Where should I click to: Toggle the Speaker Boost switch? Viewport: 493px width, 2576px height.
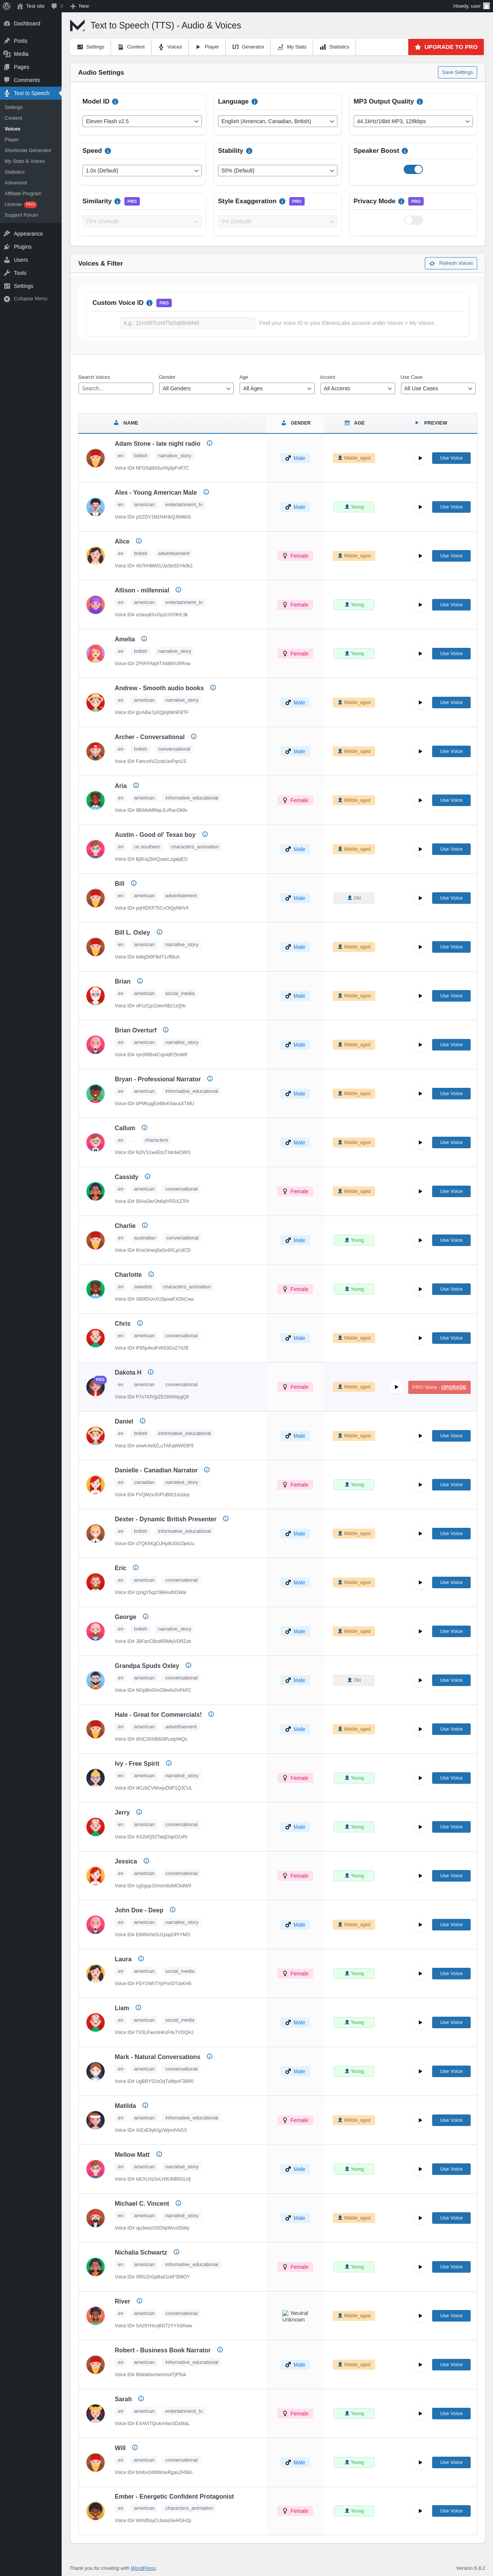click(413, 170)
